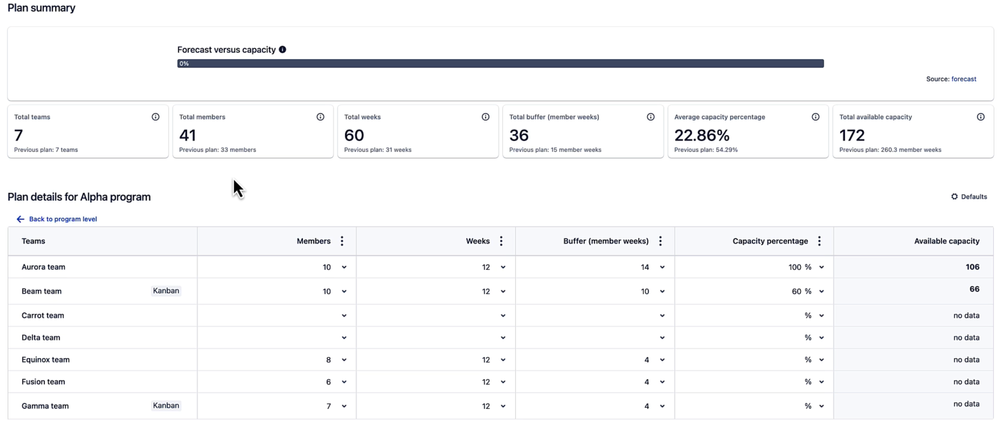This screenshot has height=423, width=999.
Task: Select the Aurora team row name
Action: 43,268
